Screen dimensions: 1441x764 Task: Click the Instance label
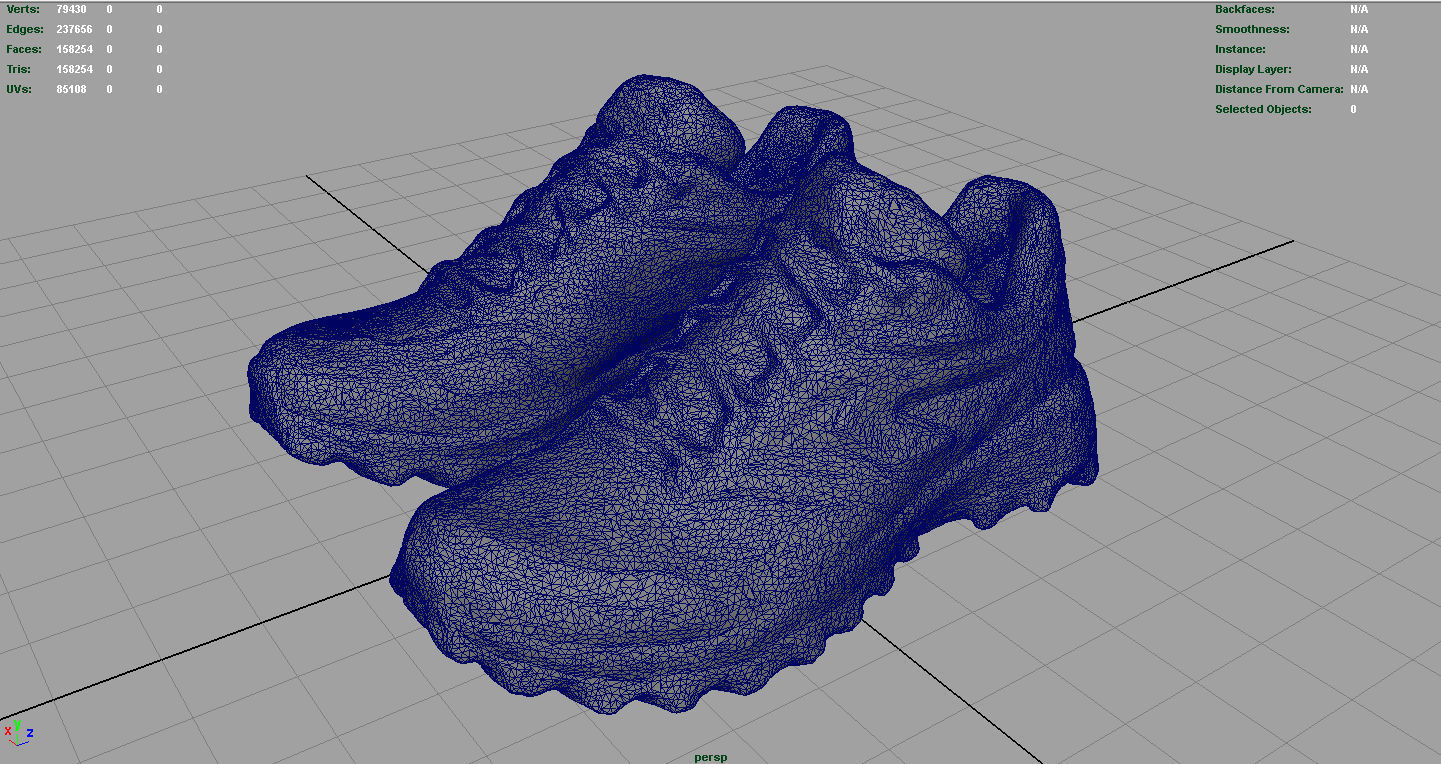(x=1240, y=49)
